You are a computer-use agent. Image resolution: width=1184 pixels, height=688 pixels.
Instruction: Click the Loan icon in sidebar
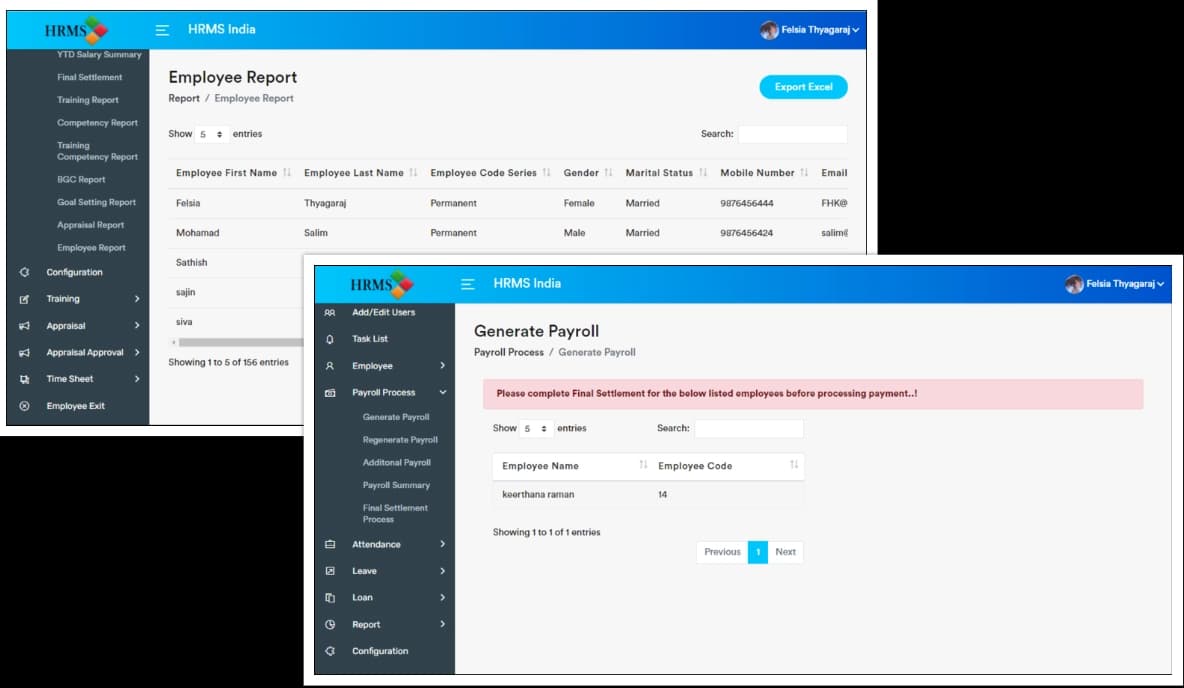[330, 598]
